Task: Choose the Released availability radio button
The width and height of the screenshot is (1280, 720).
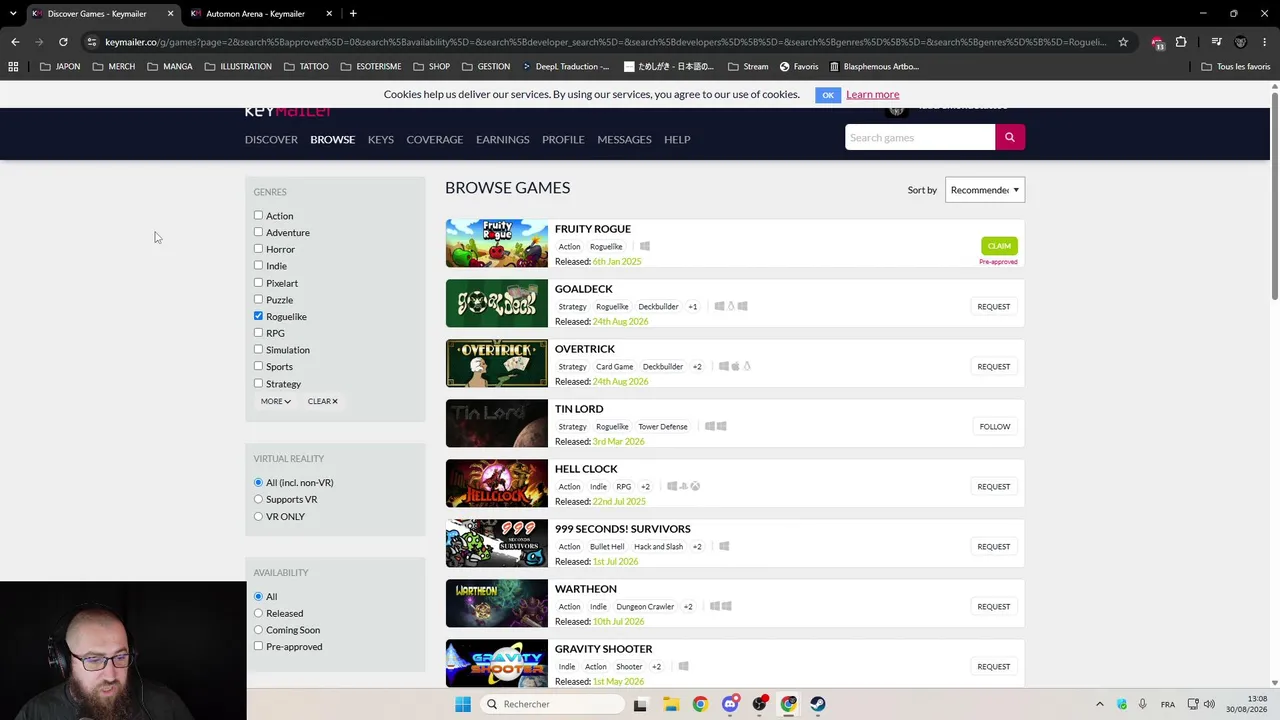Action: 258,613
